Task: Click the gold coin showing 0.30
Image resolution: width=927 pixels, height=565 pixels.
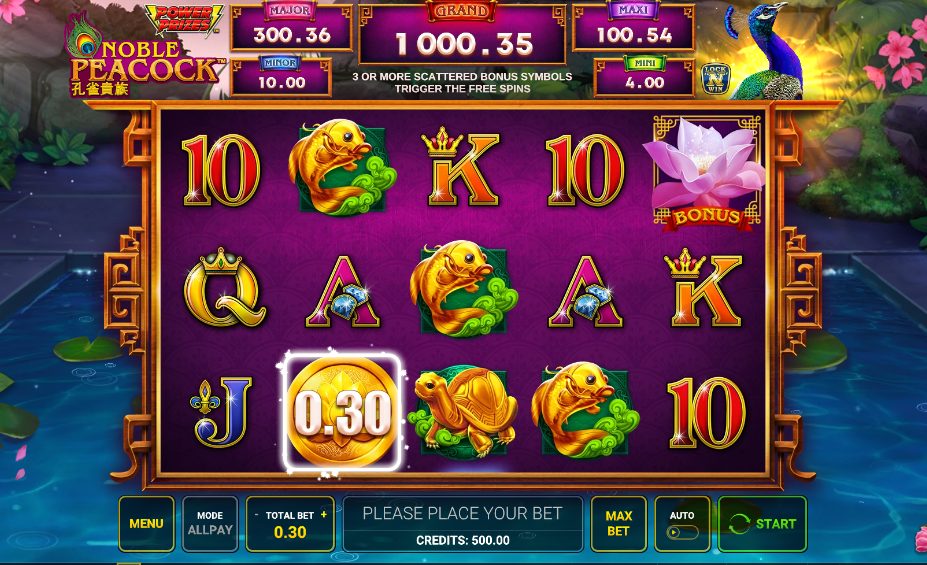Action: point(342,411)
